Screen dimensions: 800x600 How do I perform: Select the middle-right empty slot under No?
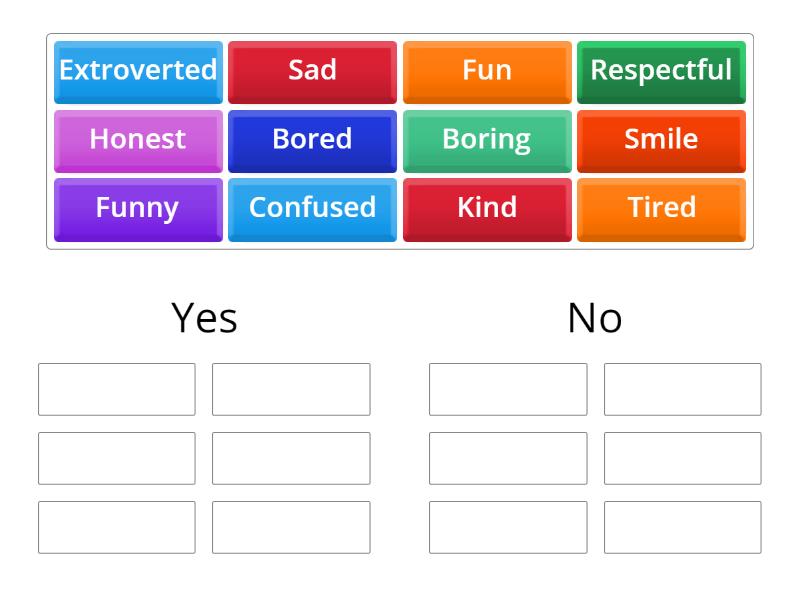pyautogui.click(x=683, y=458)
